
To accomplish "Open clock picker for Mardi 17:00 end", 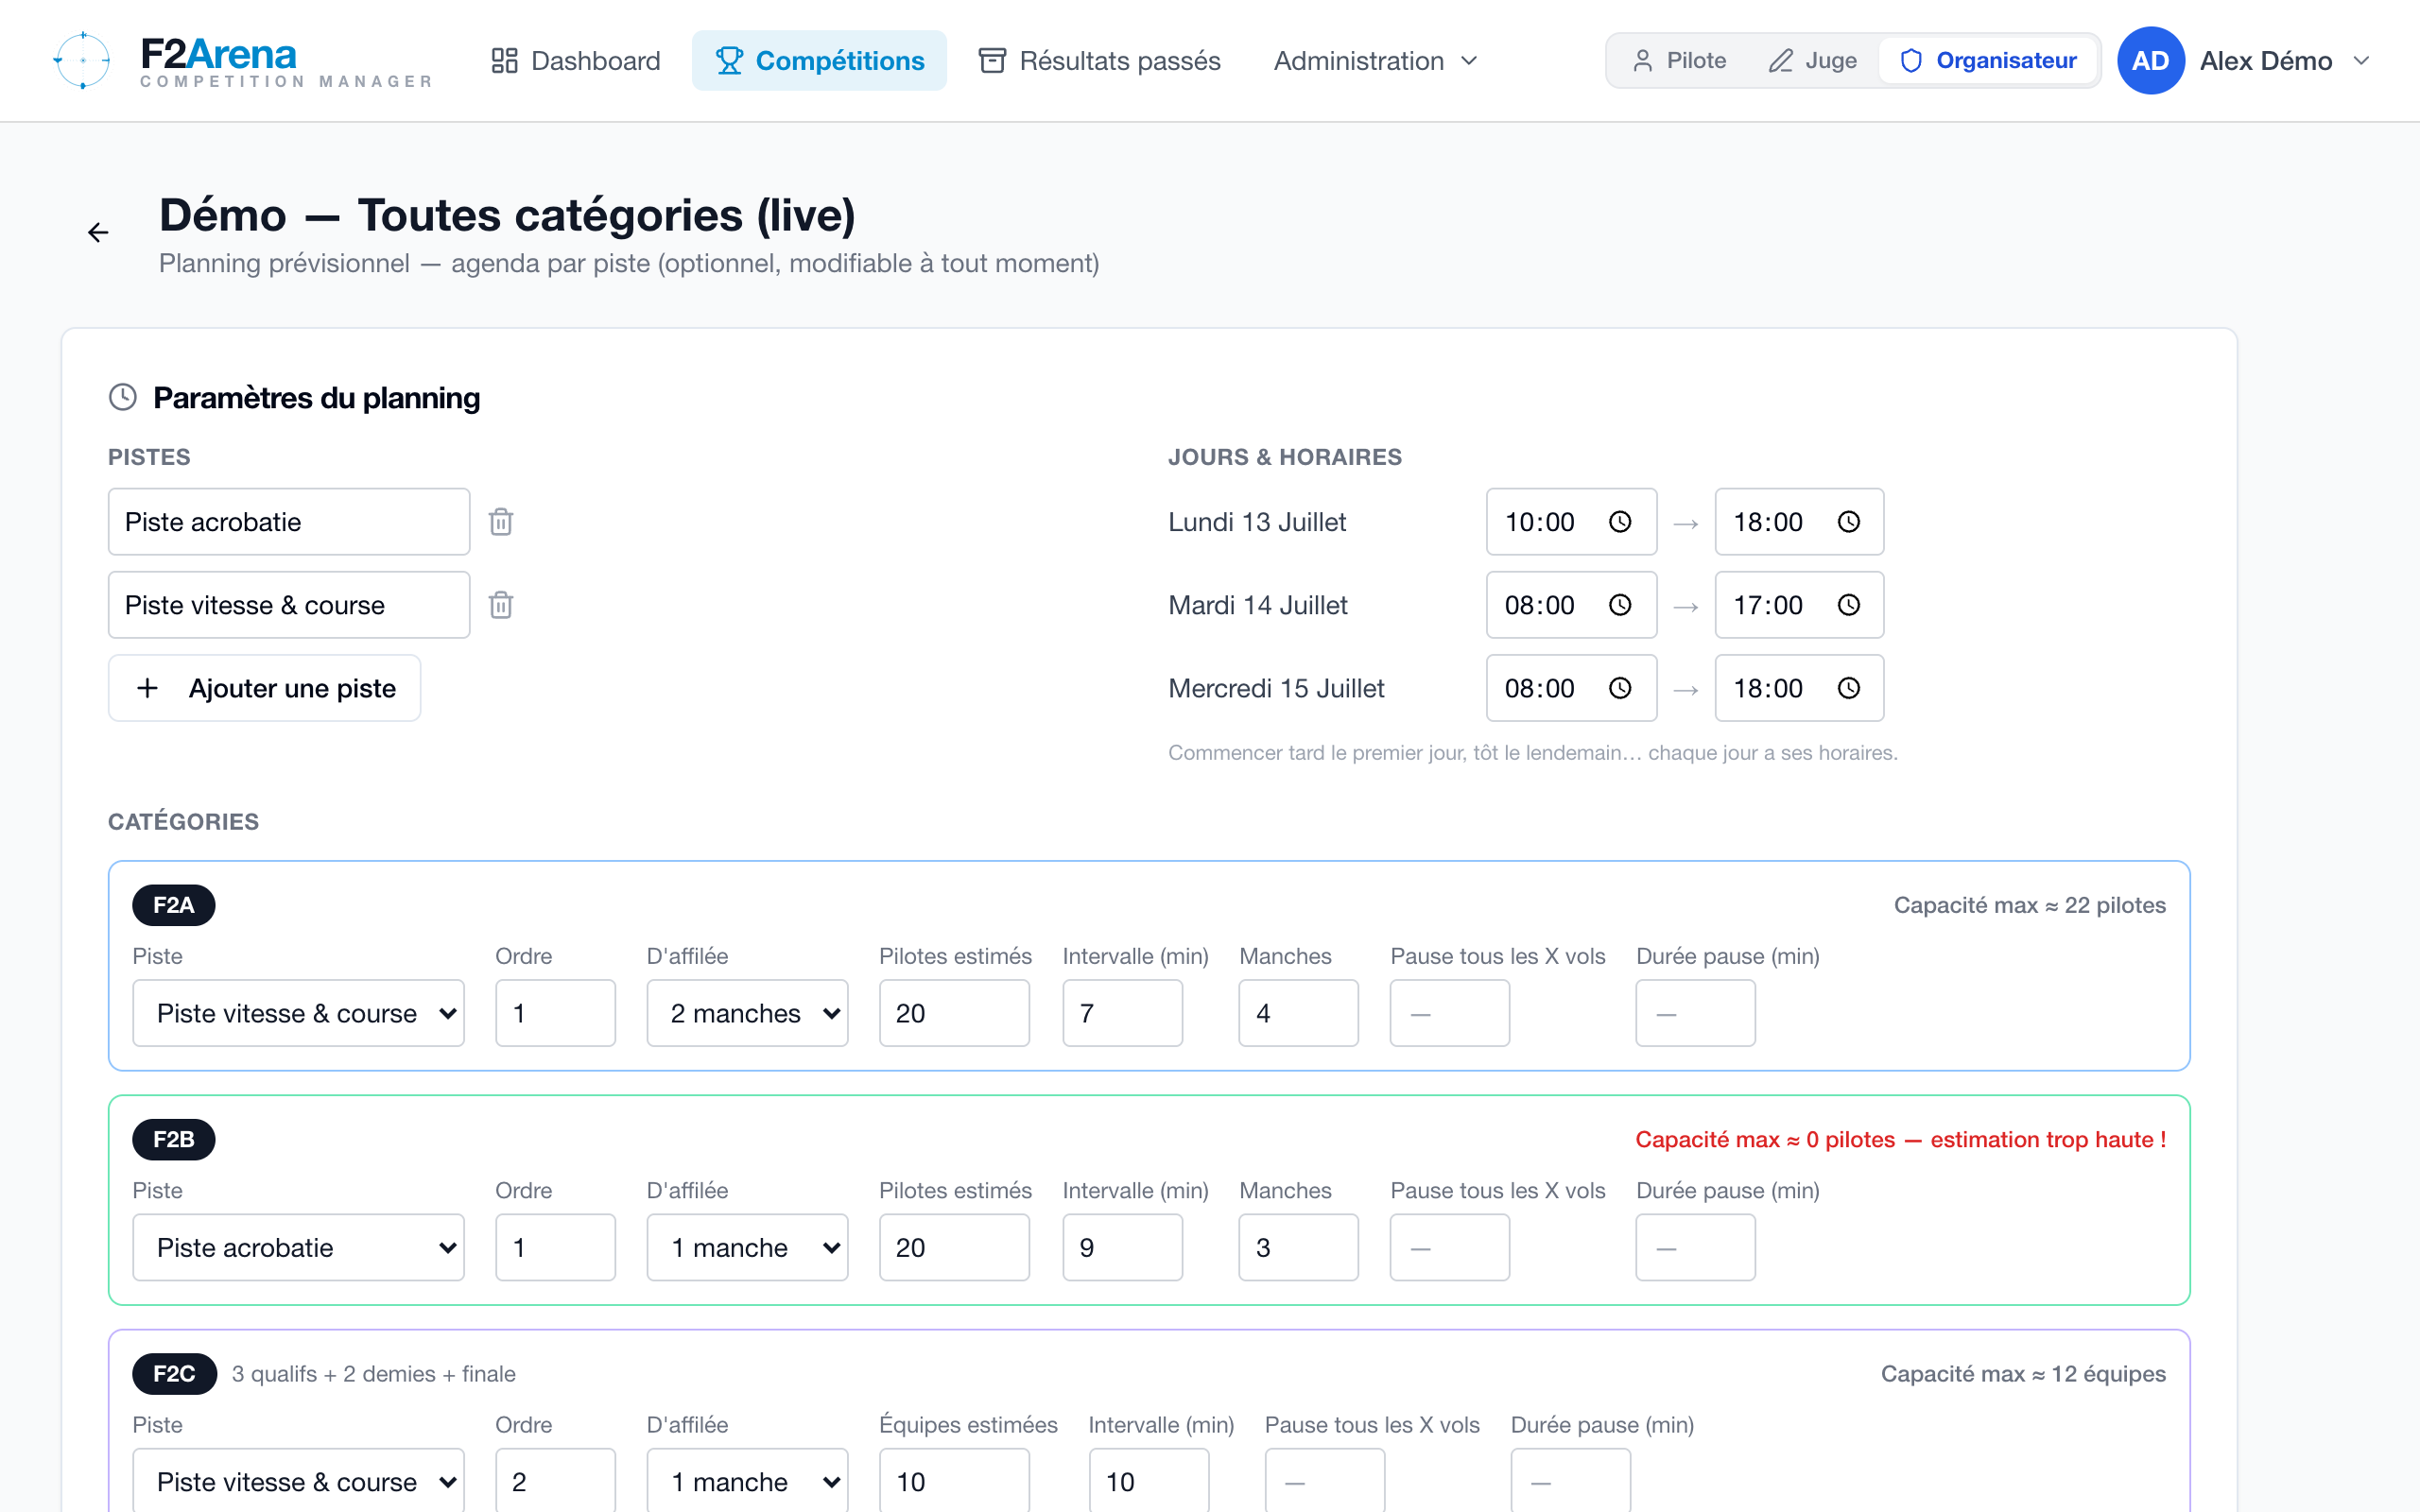I will click(x=1849, y=605).
